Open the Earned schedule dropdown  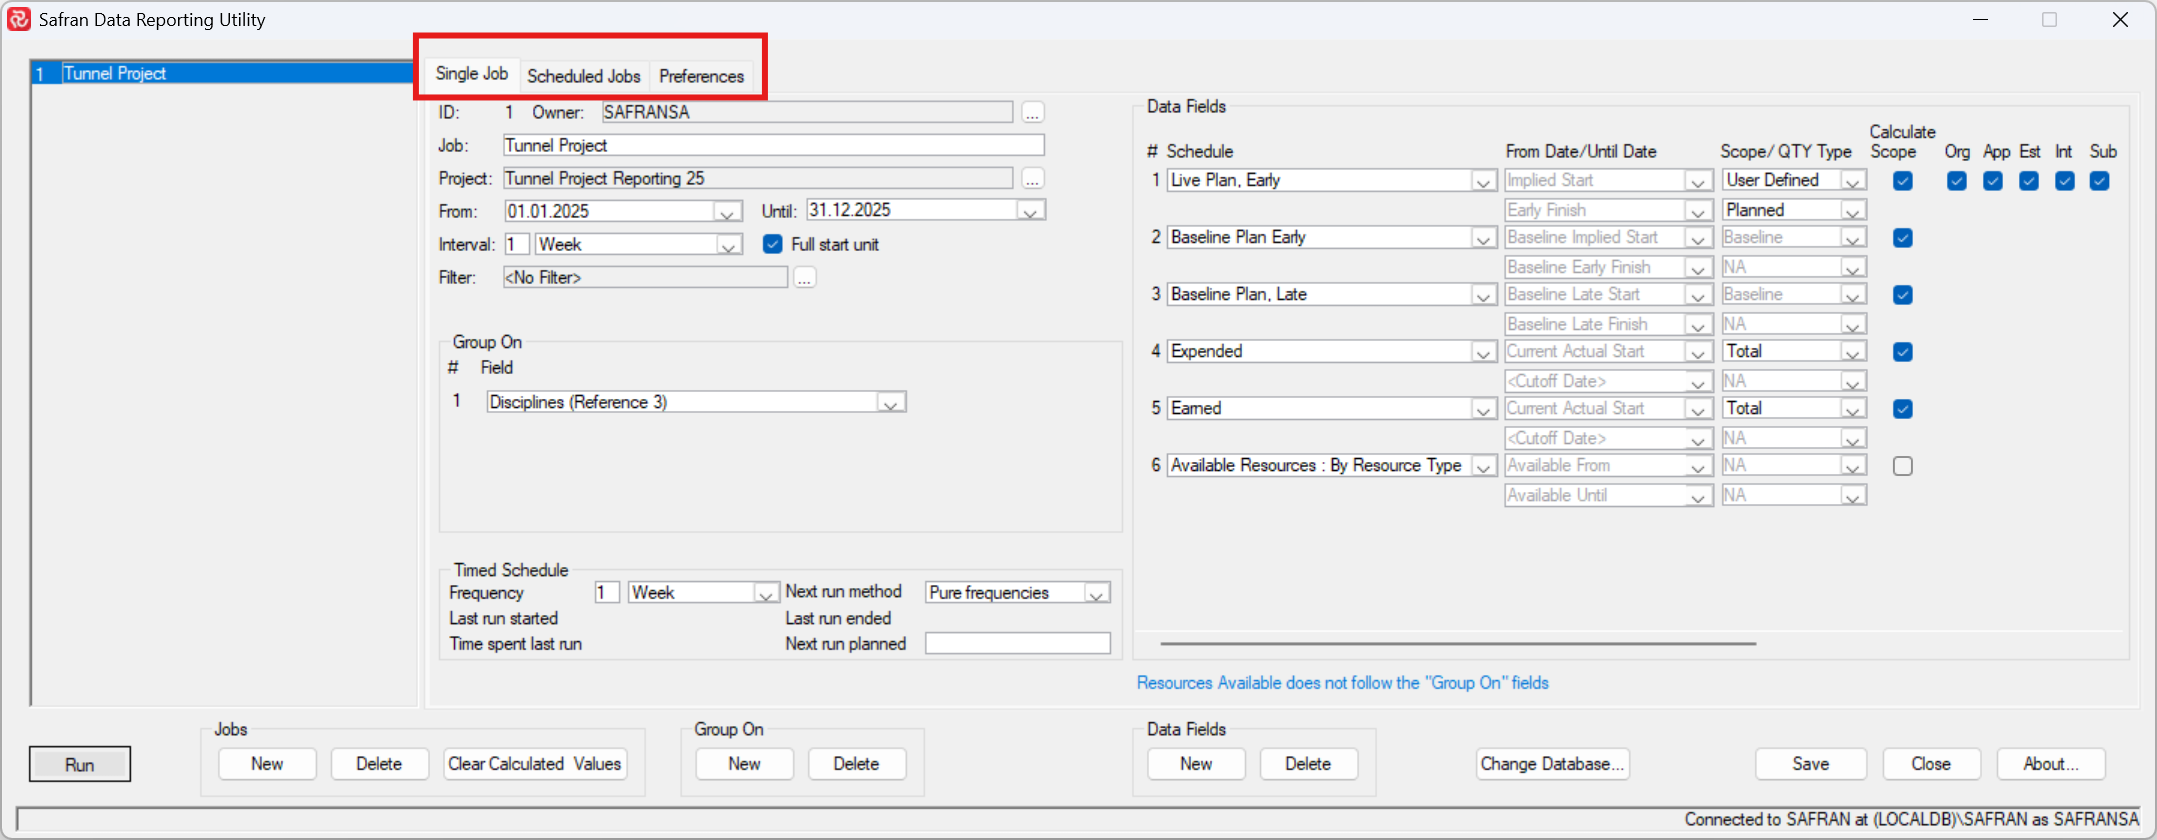click(1484, 409)
